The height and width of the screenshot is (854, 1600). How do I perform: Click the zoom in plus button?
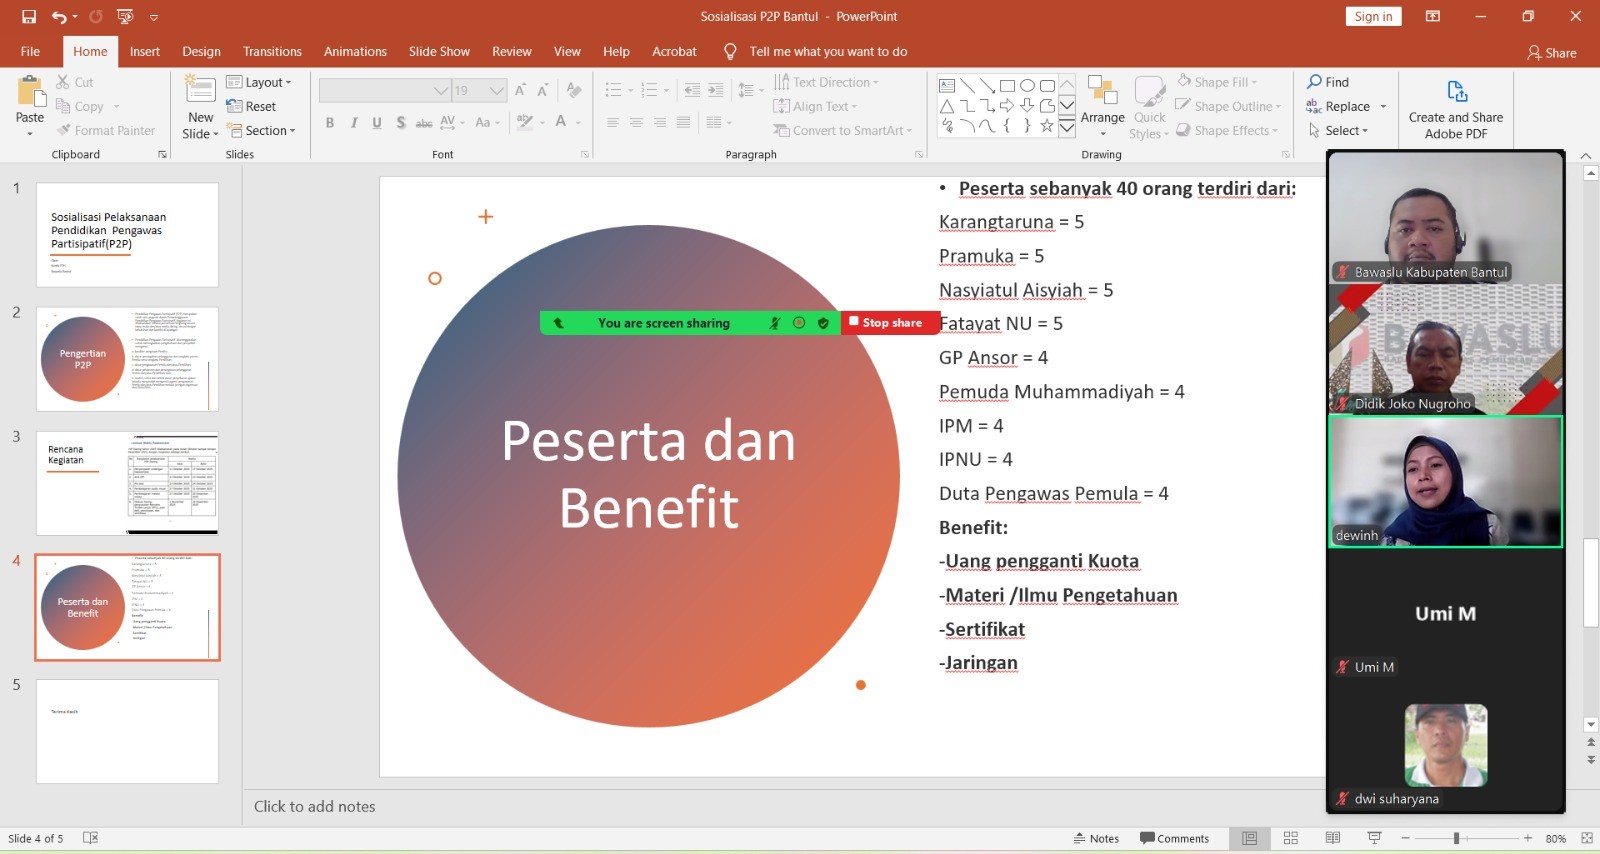pyautogui.click(x=1528, y=838)
